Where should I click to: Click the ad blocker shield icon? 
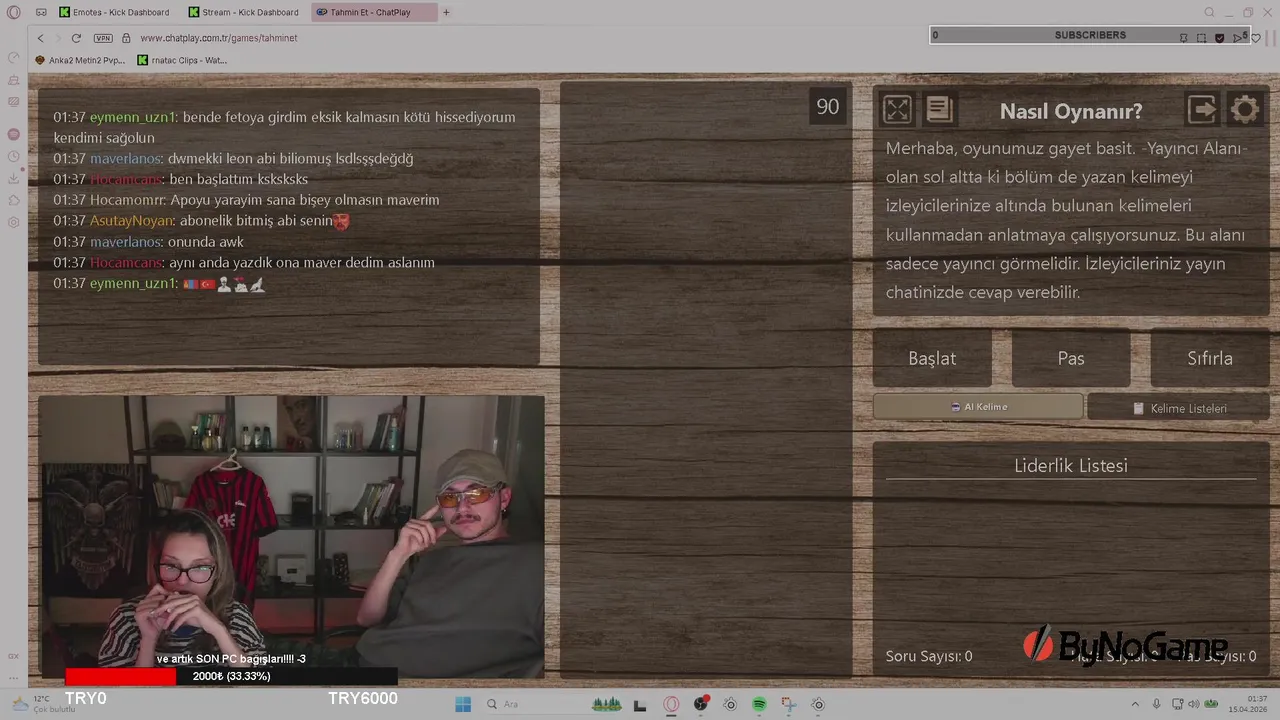tap(1219, 38)
